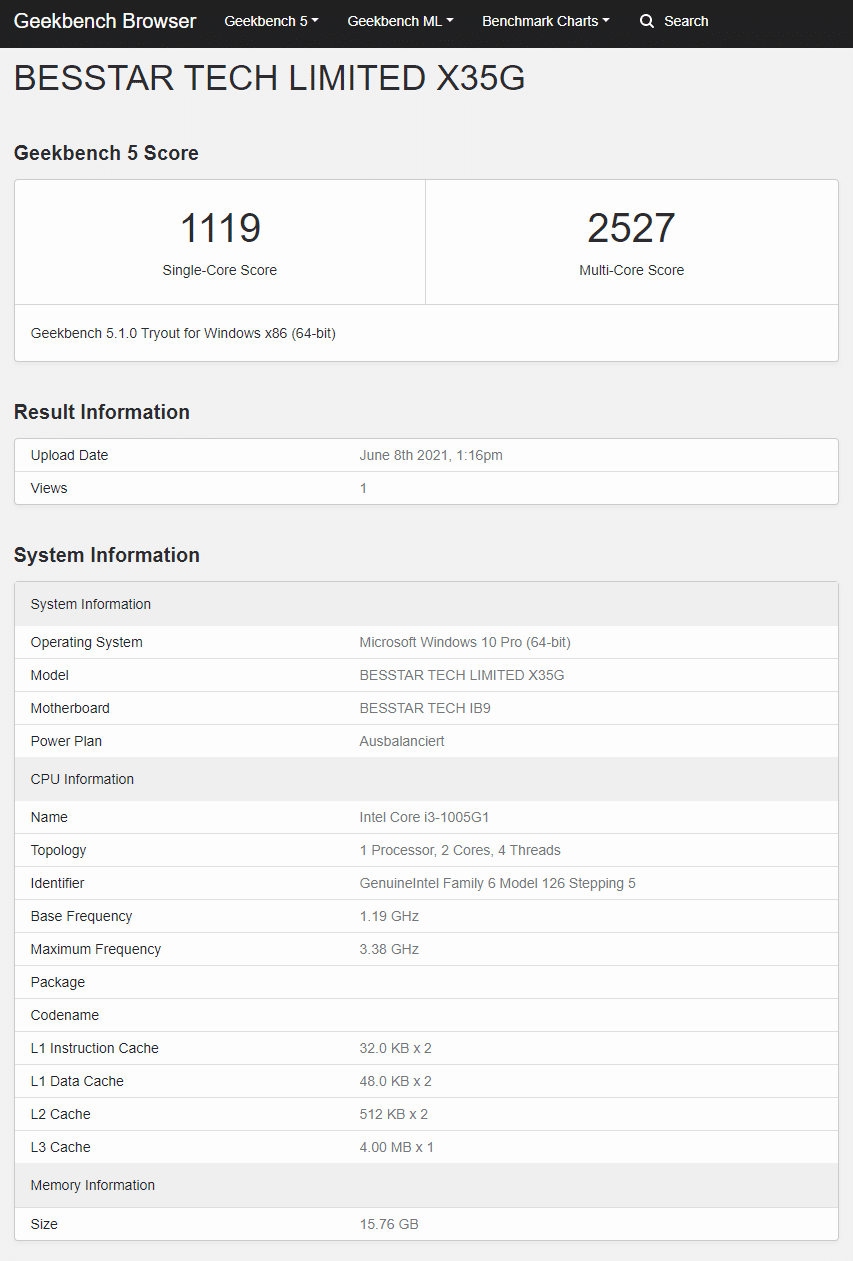853x1261 pixels.
Task: Click the System Information table header row
Action: tap(426, 604)
